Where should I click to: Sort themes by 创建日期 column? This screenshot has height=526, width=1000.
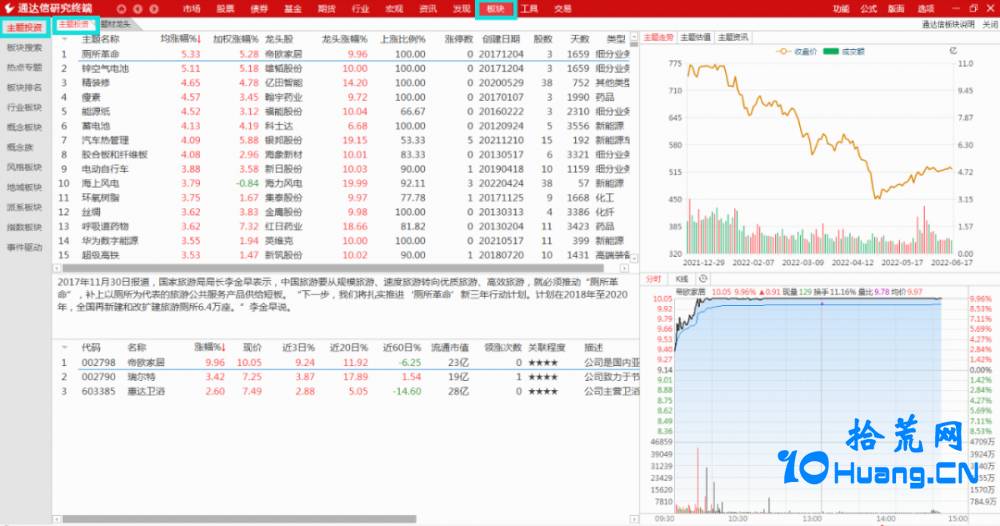[501, 39]
